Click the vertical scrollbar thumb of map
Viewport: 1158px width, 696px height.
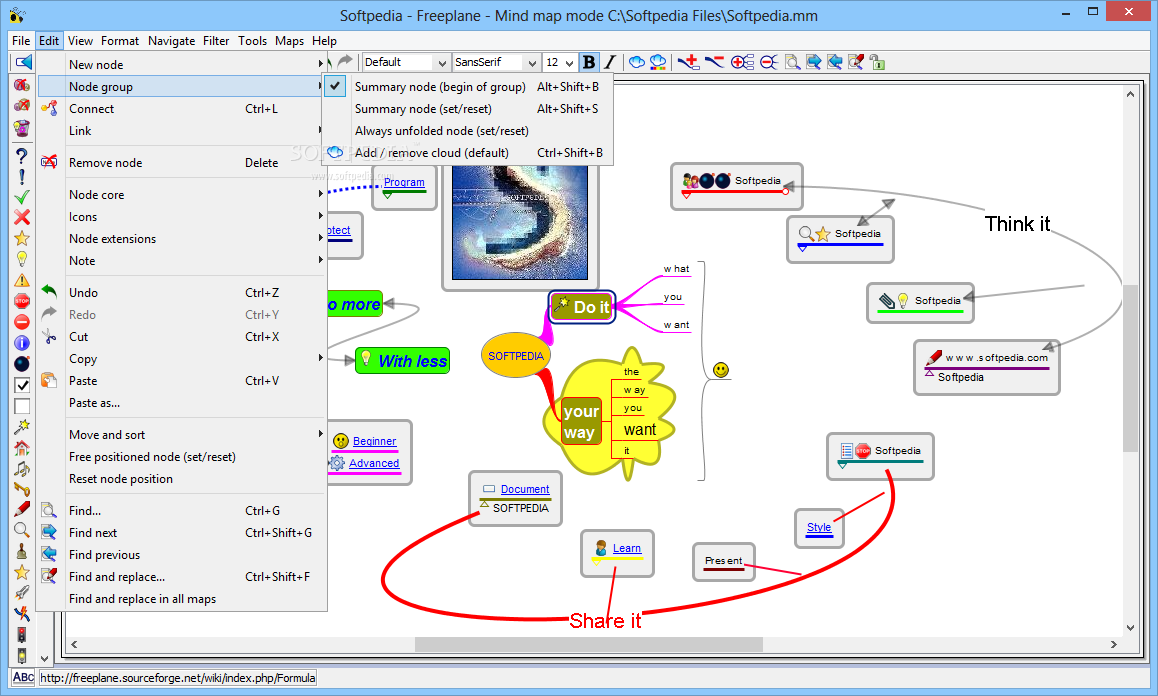pos(1130,367)
